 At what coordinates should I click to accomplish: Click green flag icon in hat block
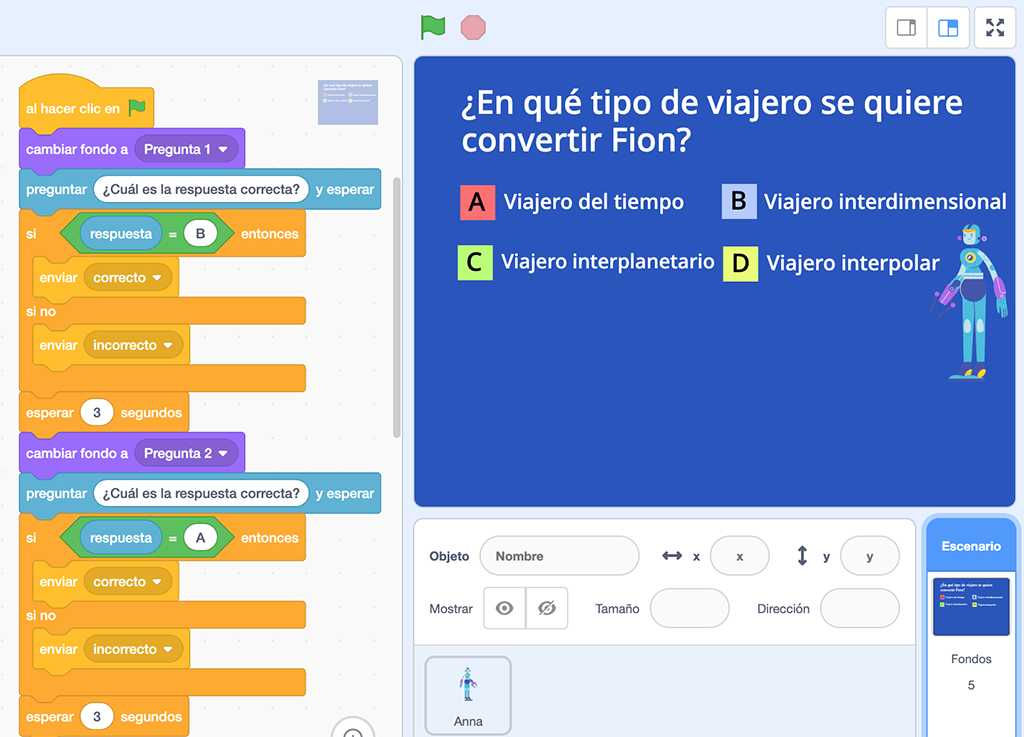(x=137, y=108)
